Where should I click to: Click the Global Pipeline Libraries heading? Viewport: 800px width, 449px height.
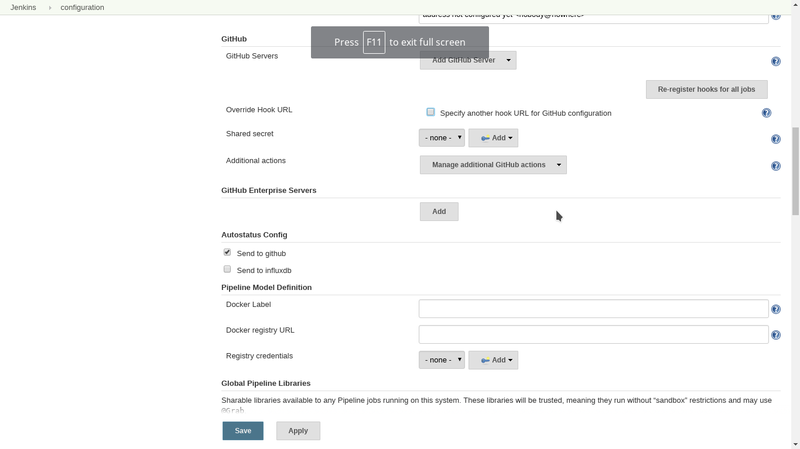click(266, 383)
